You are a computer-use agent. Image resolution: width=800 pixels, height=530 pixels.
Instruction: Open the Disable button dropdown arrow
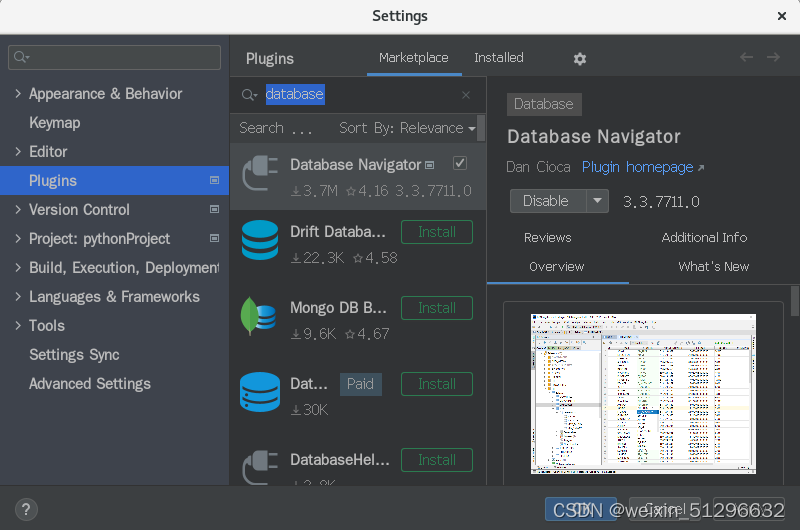tap(597, 201)
